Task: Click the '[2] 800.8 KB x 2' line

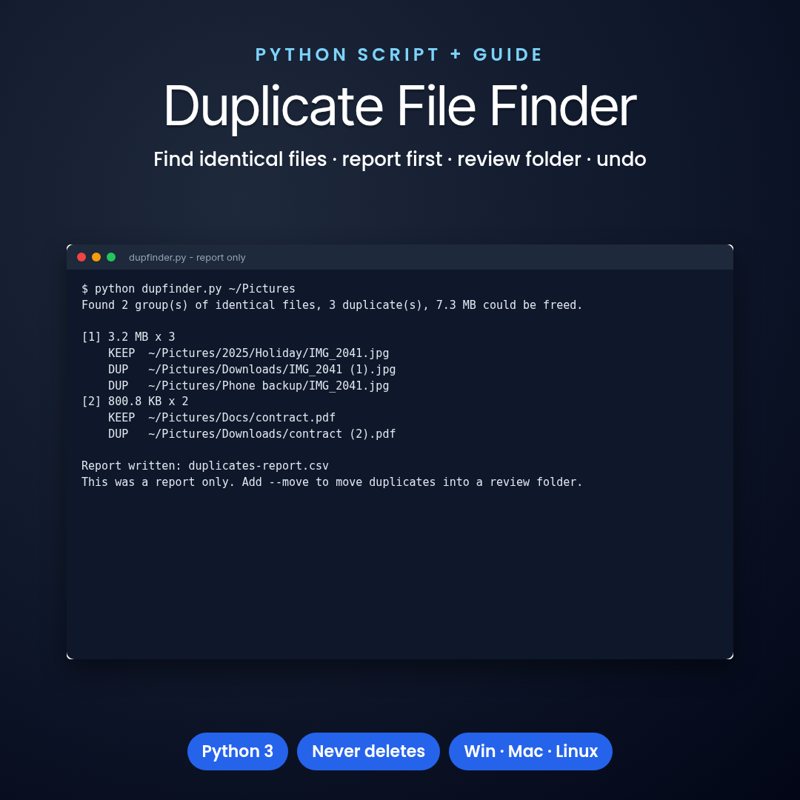Action: (x=135, y=401)
